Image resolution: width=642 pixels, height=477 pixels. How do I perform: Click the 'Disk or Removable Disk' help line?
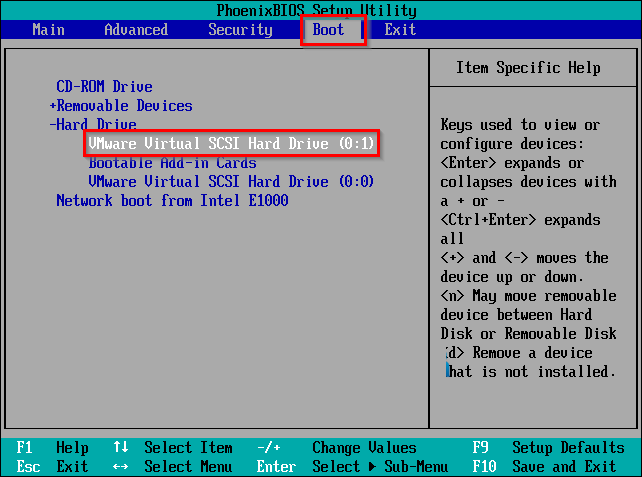[528, 333]
